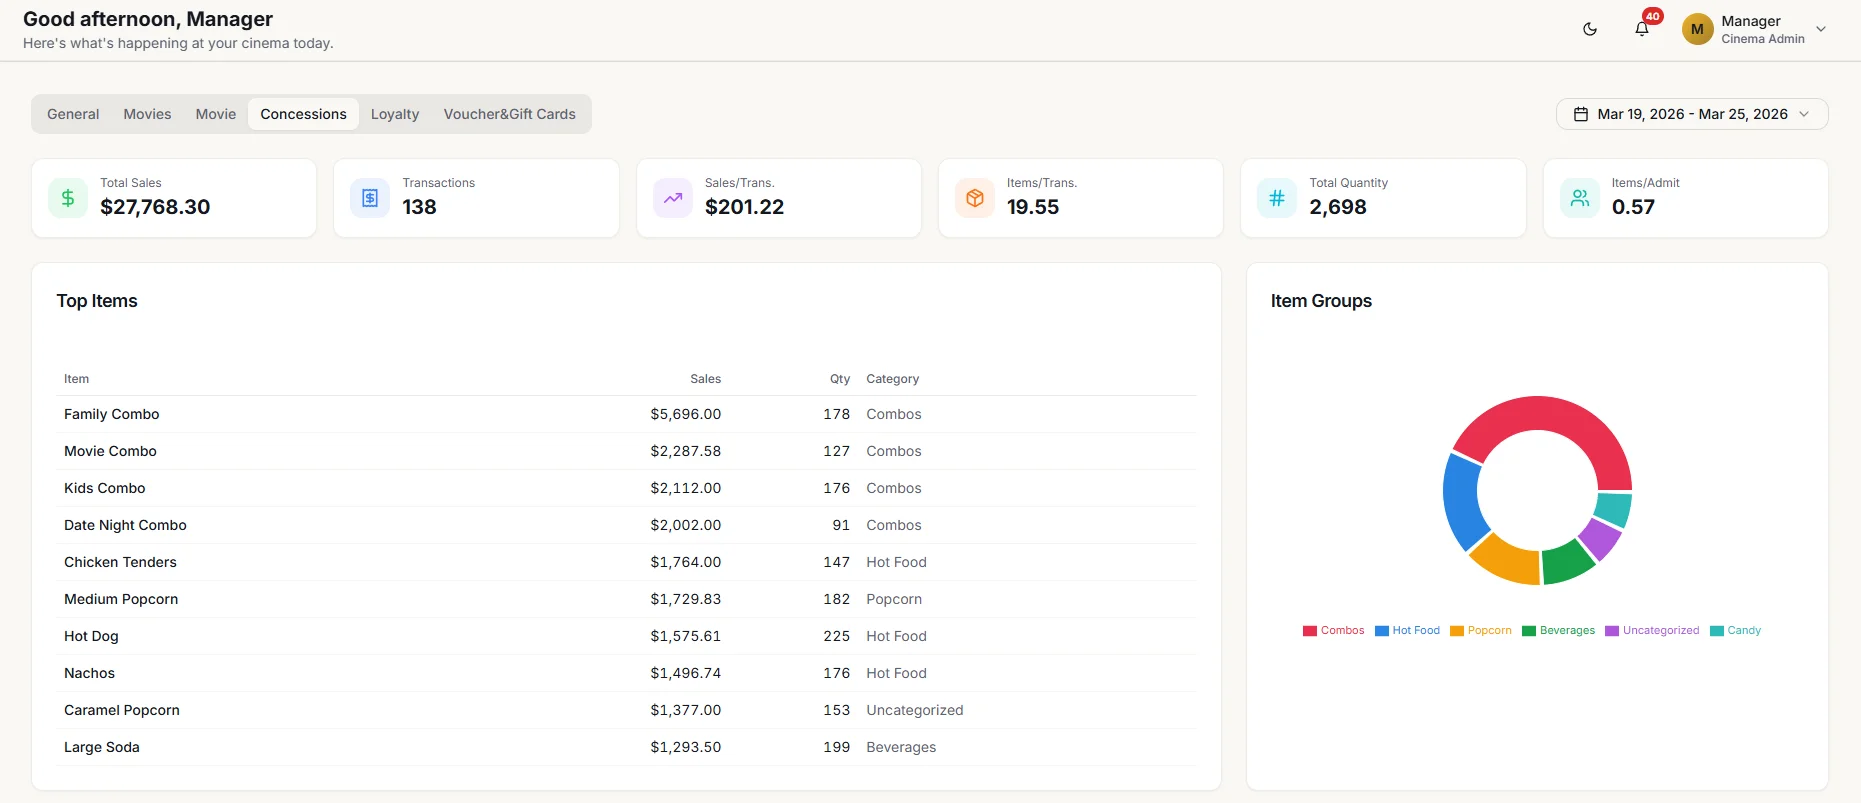This screenshot has height=803, width=1861.
Task: Open the Loyalty tab
Action: coord(395,114)
